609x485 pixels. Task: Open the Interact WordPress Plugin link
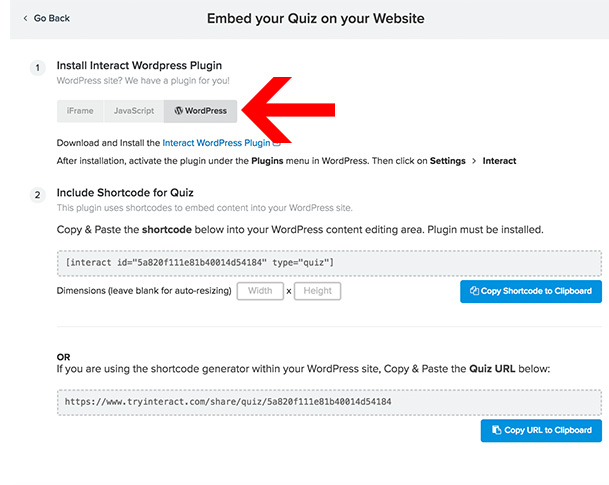pos(216,143)
